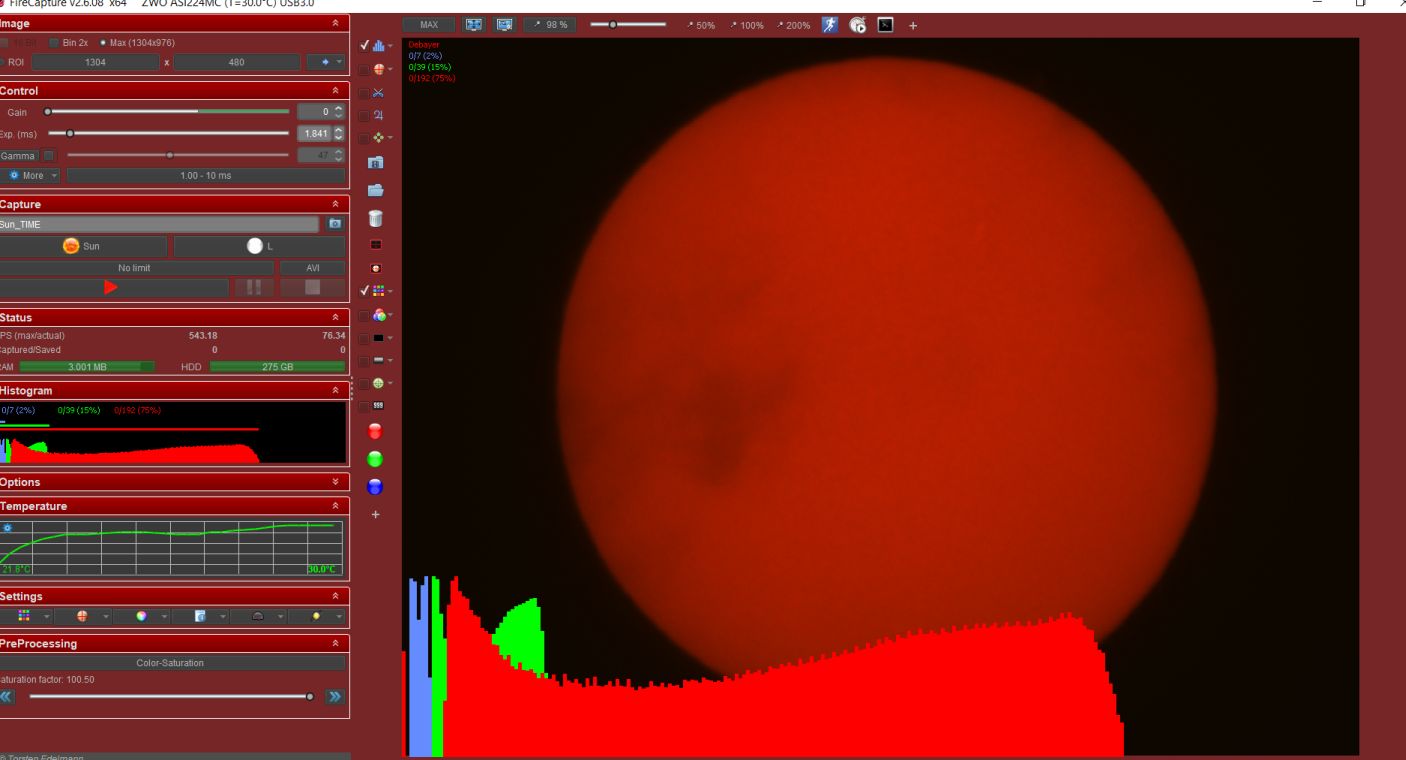Viewport: 1406px width, 760px height.
Task: Uncheck the debayer checkbox in sidebar
Action: [x=364, y=291]
